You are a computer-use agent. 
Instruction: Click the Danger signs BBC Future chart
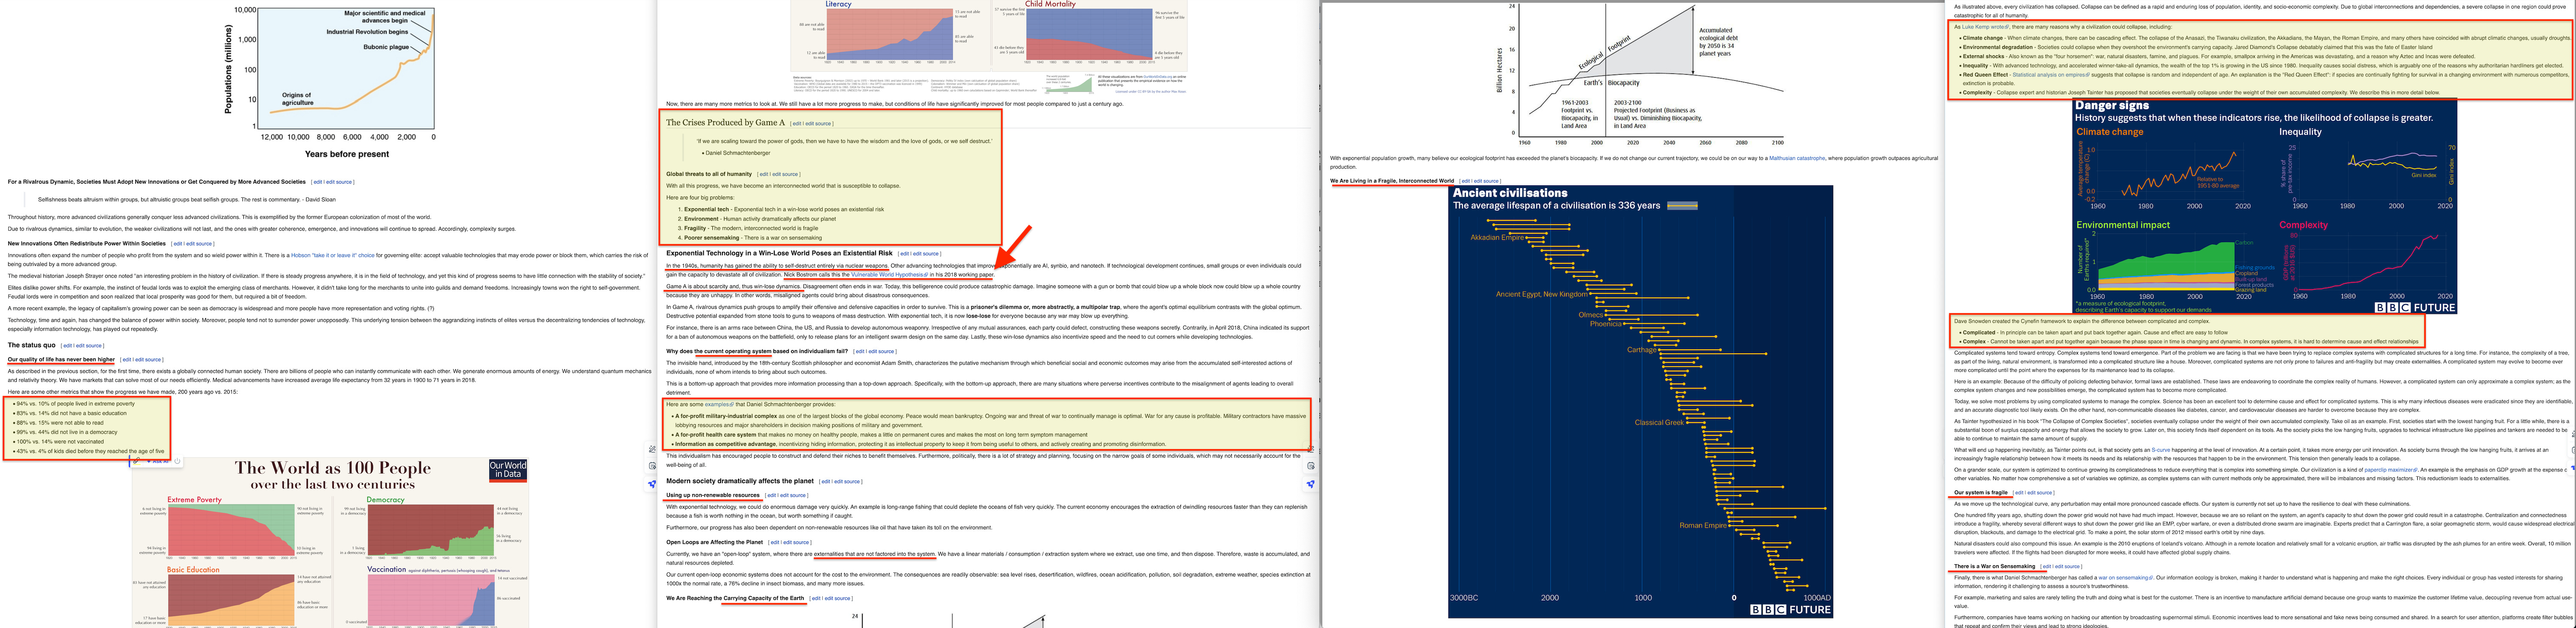click(2264, 206)
